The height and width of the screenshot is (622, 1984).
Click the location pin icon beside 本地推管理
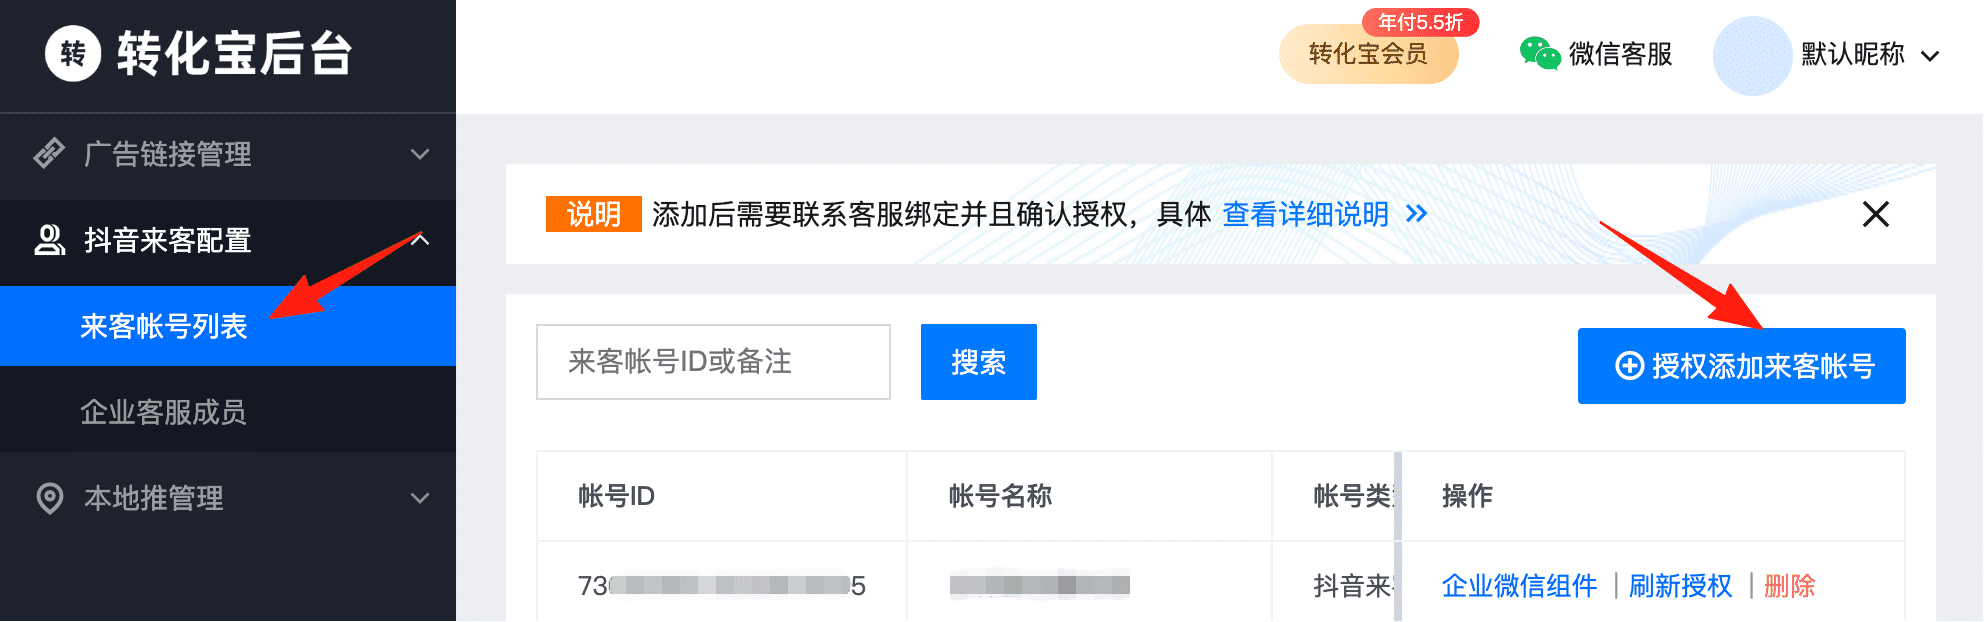click(x=49, y=498)
